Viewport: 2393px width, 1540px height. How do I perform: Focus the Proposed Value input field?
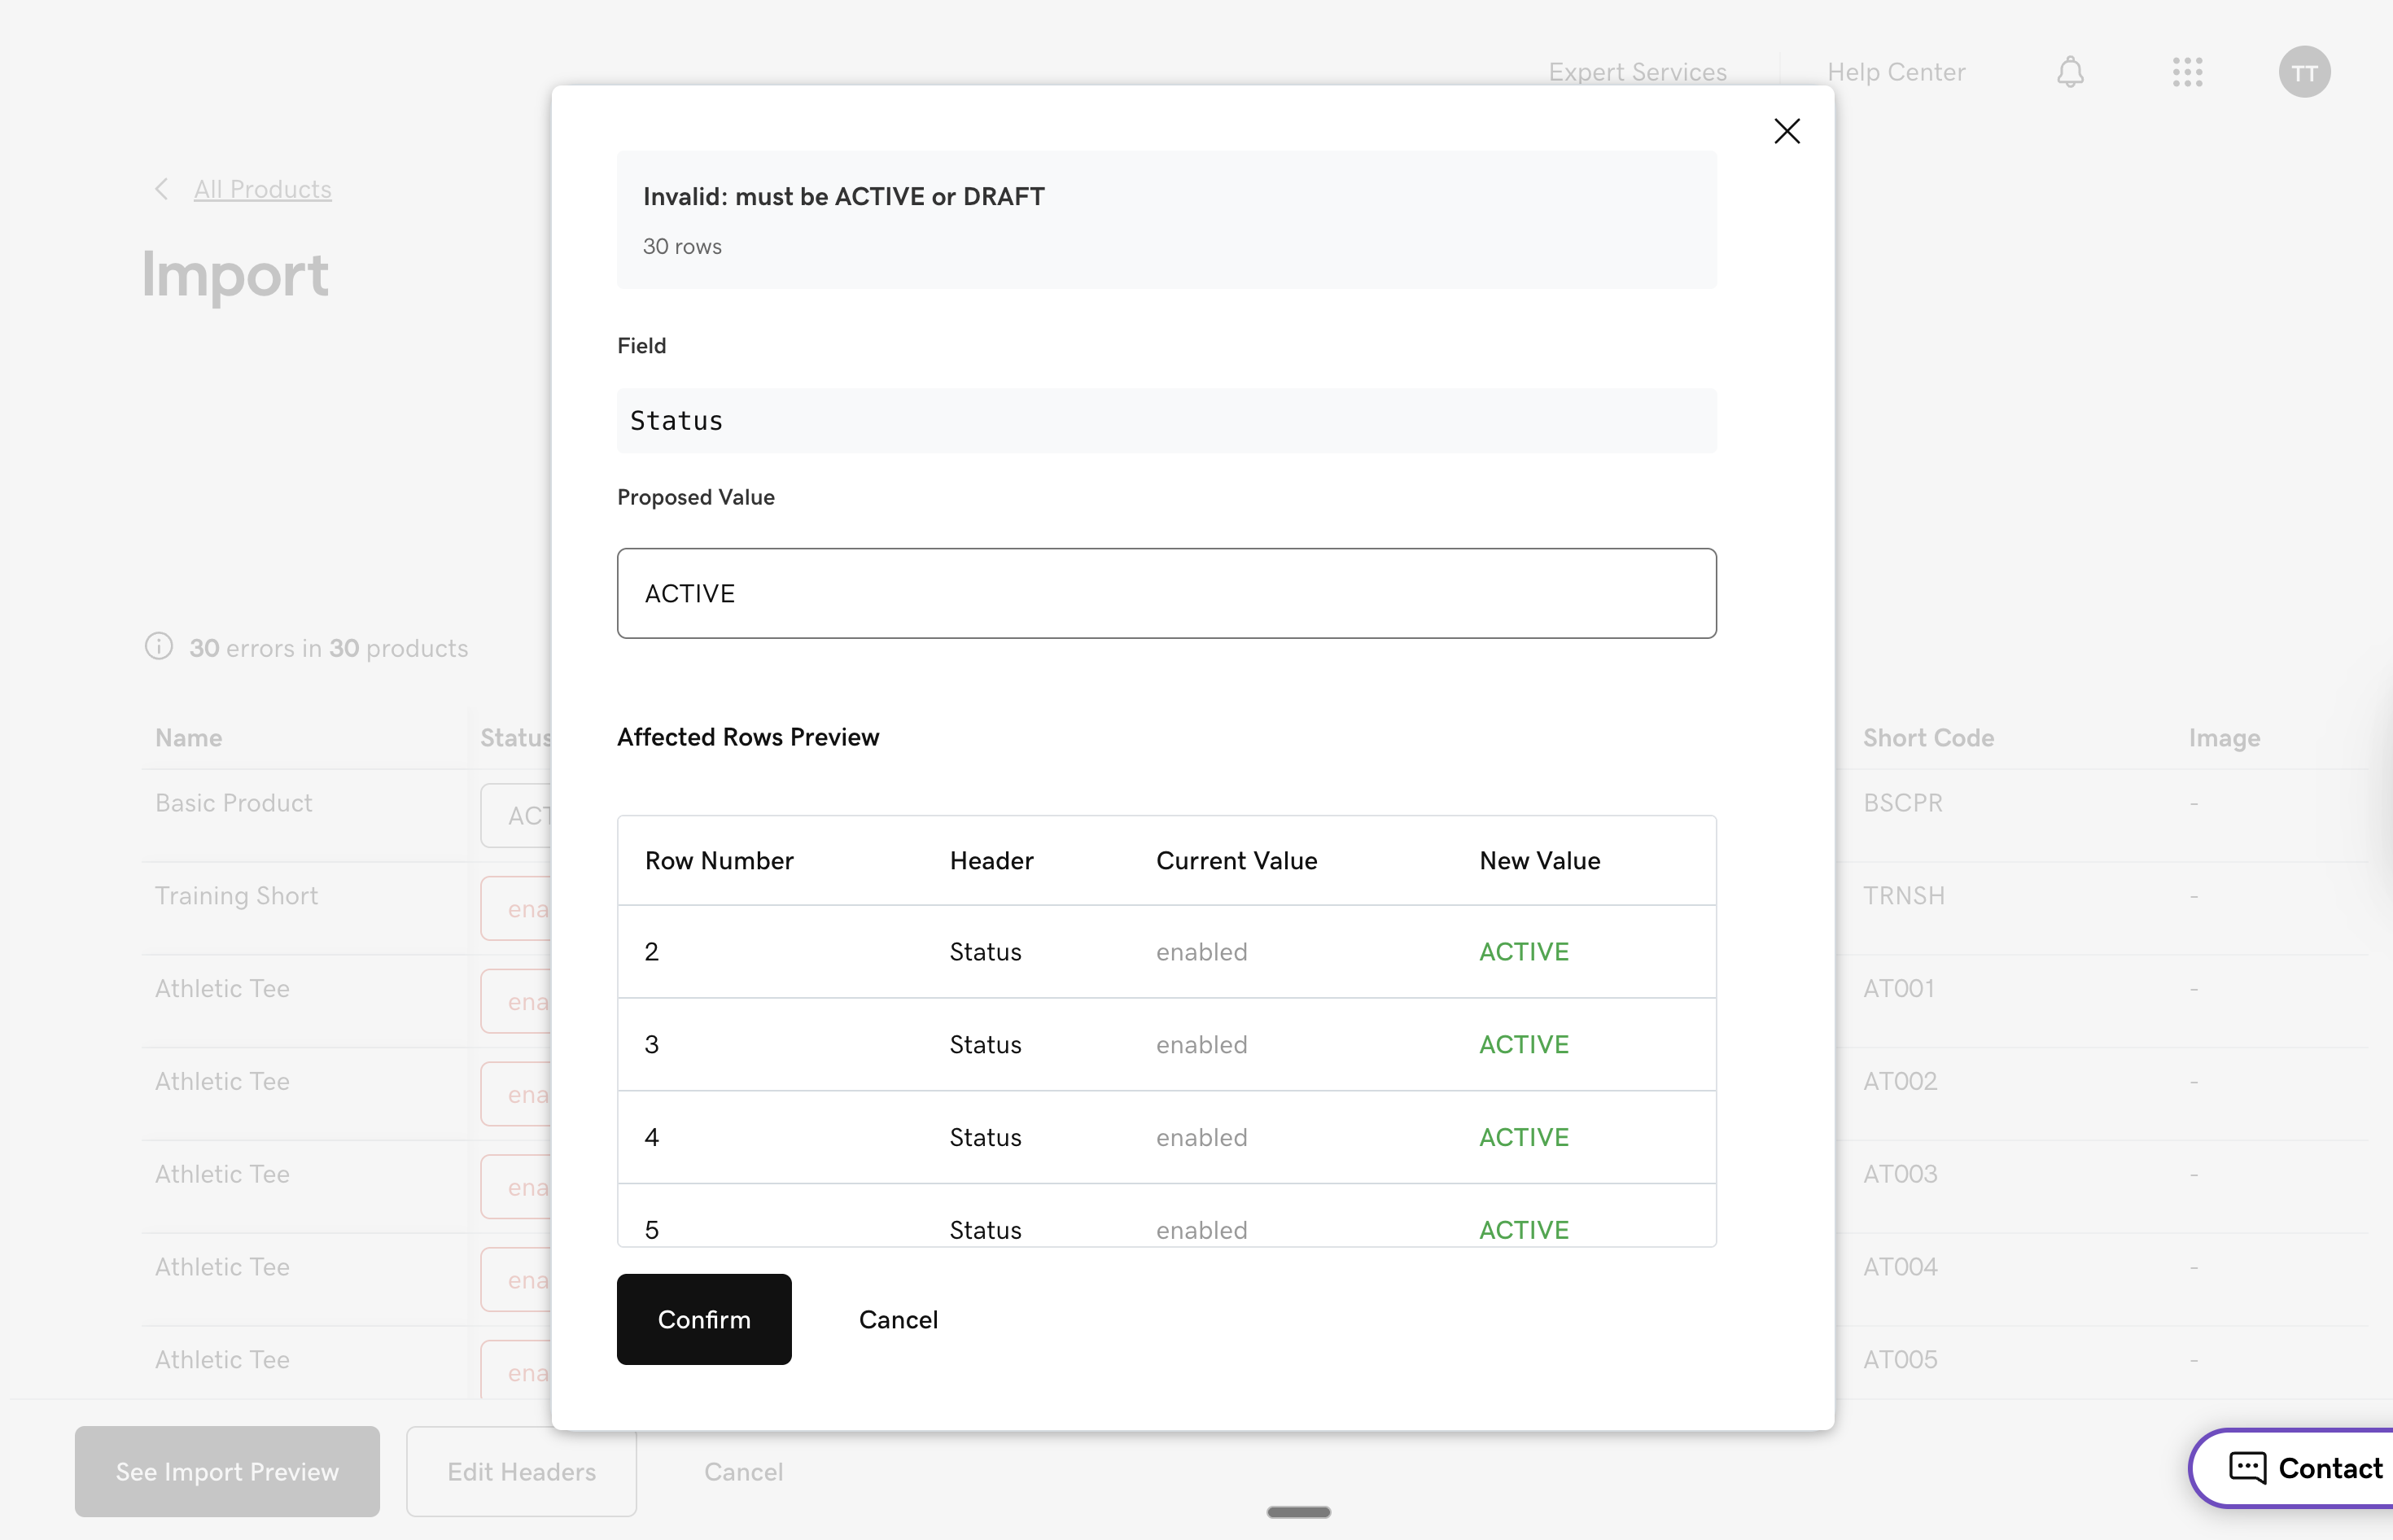[x=1166, y=593]
